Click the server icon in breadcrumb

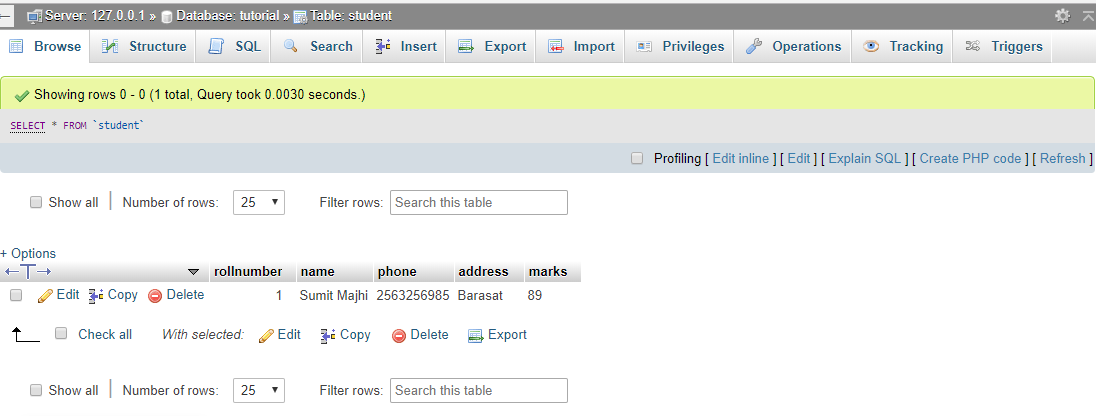35,16
